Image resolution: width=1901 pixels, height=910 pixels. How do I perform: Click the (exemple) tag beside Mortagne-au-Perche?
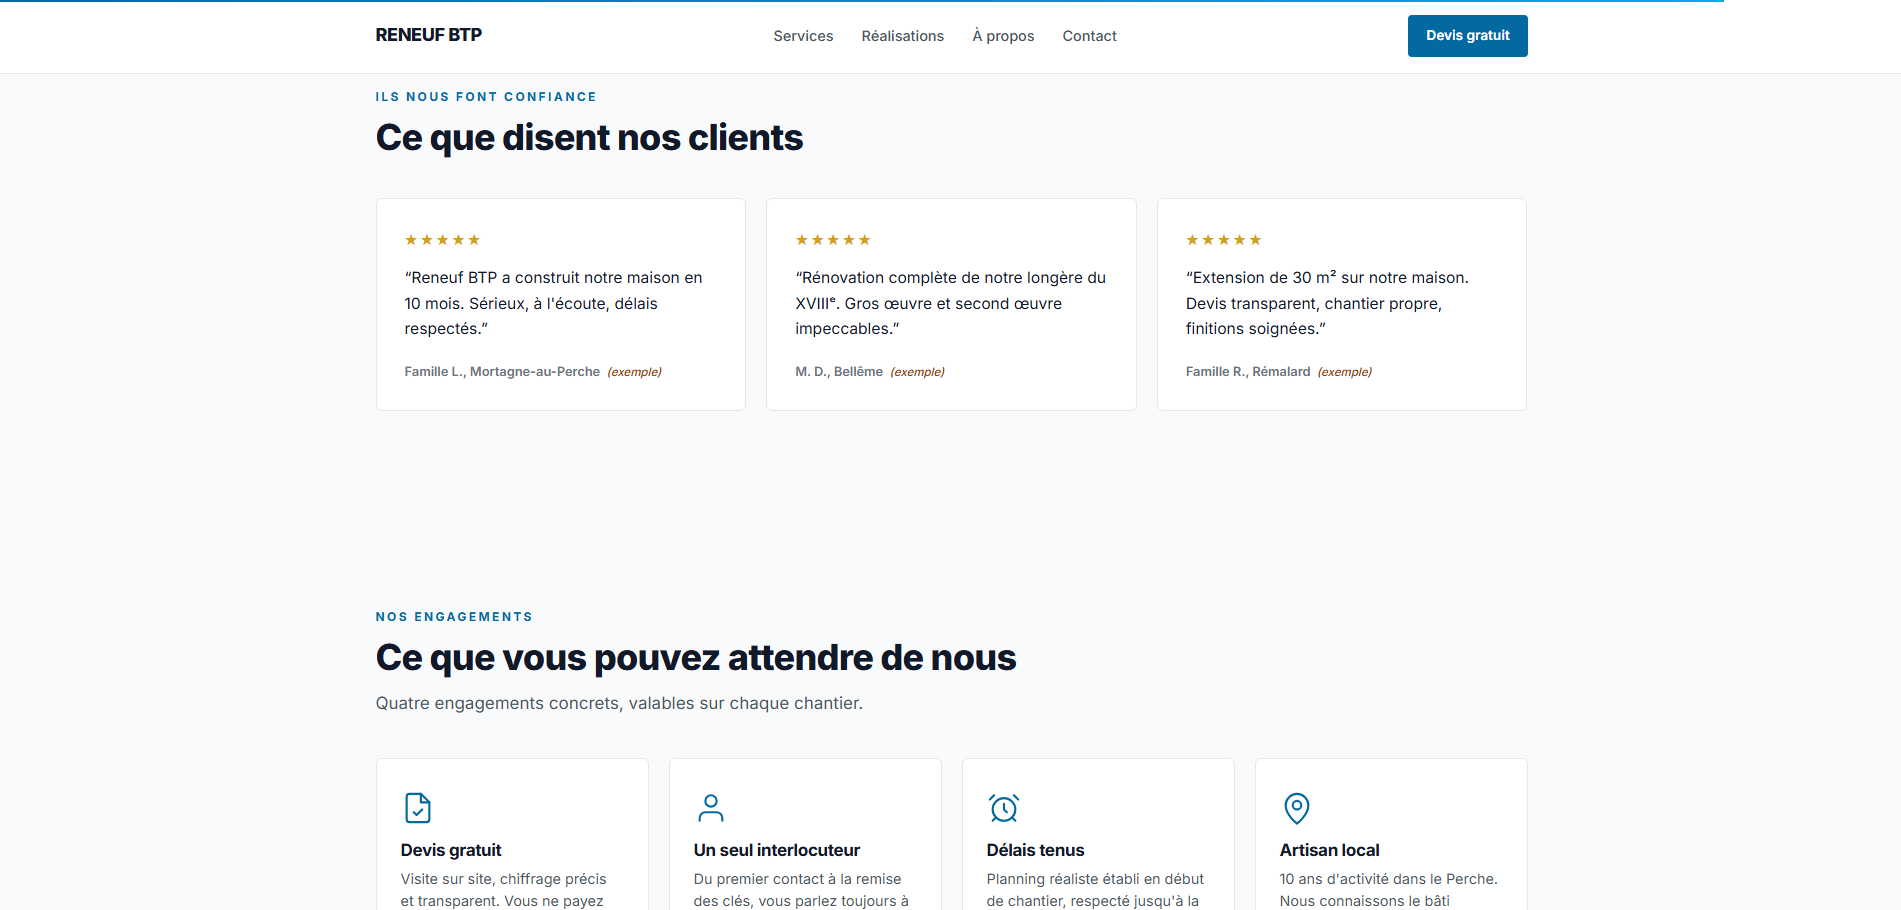[x=635, y=372]
